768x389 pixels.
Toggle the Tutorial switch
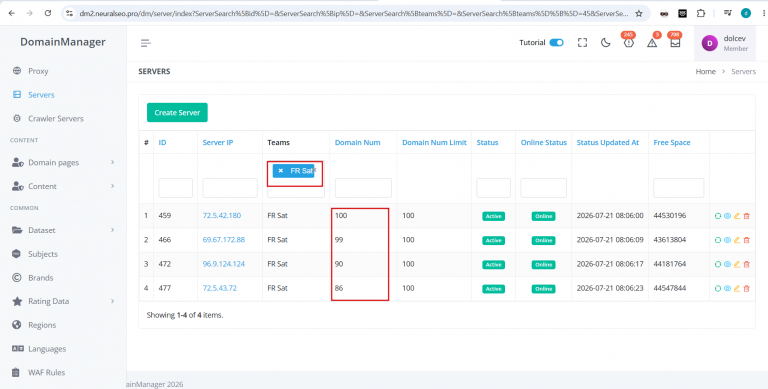(556, 43)
